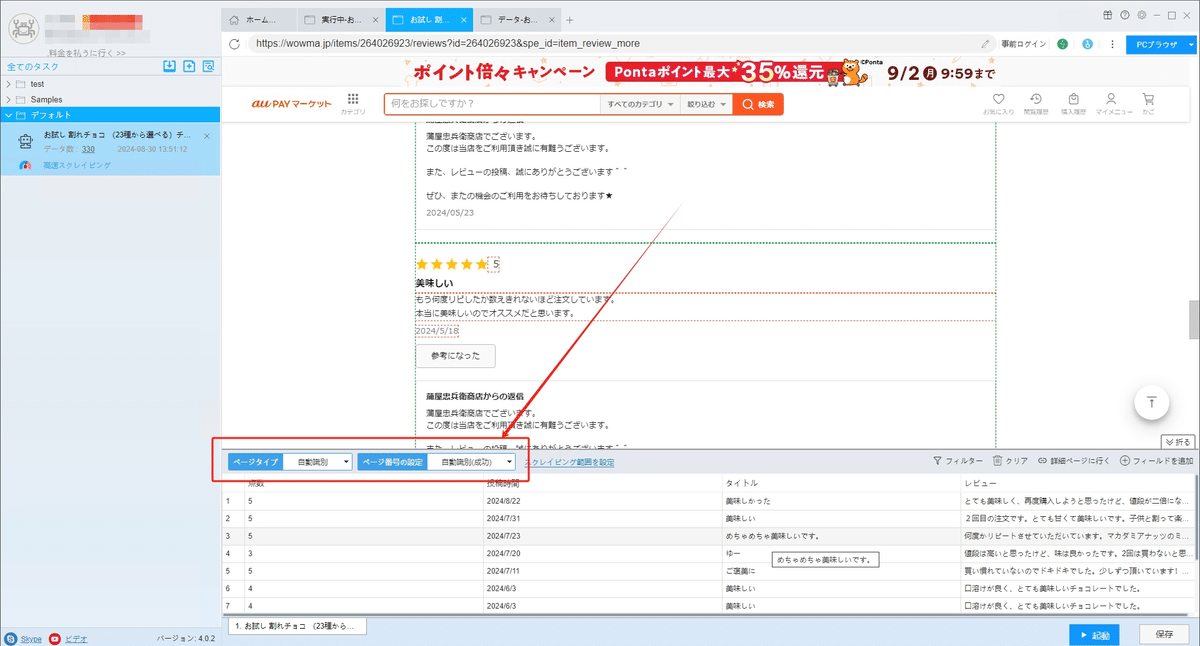Collapse the デフォルト folder
Image resolution: width=1200 pixels, height=646 pixels.
9,115
